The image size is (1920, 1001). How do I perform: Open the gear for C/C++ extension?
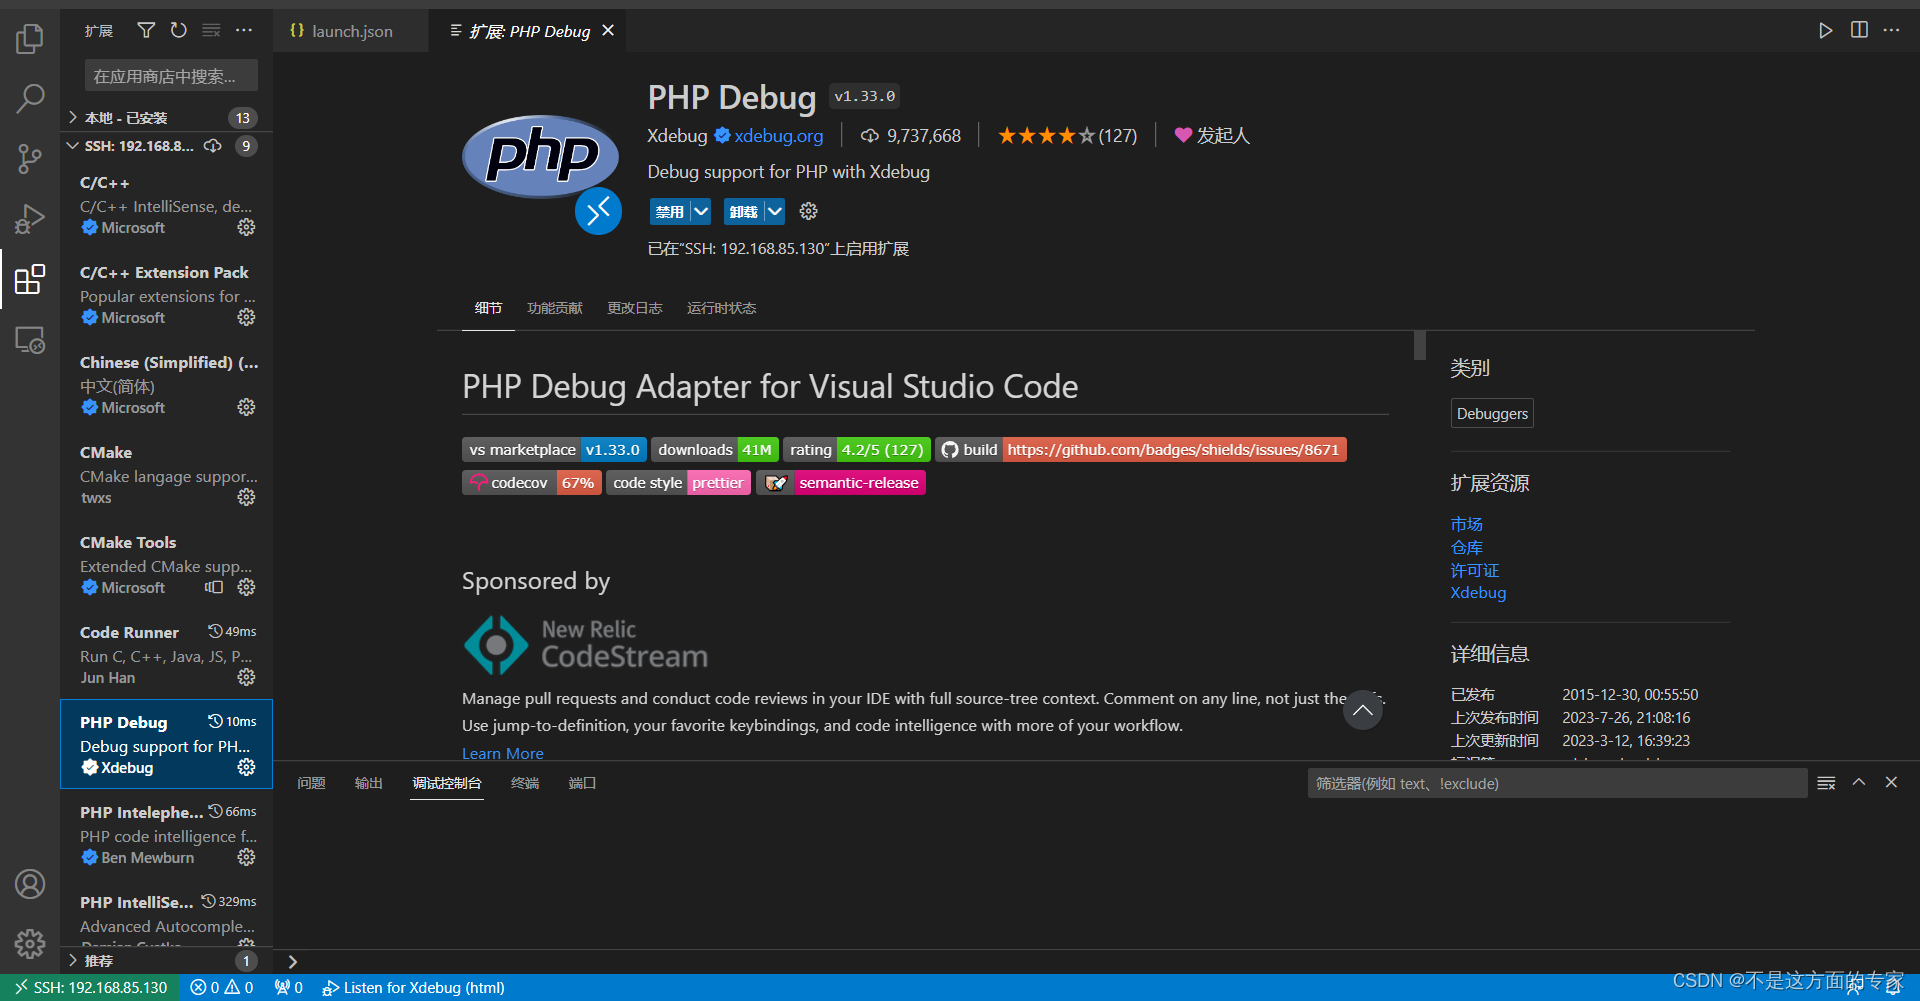click(x=246, y=227)
